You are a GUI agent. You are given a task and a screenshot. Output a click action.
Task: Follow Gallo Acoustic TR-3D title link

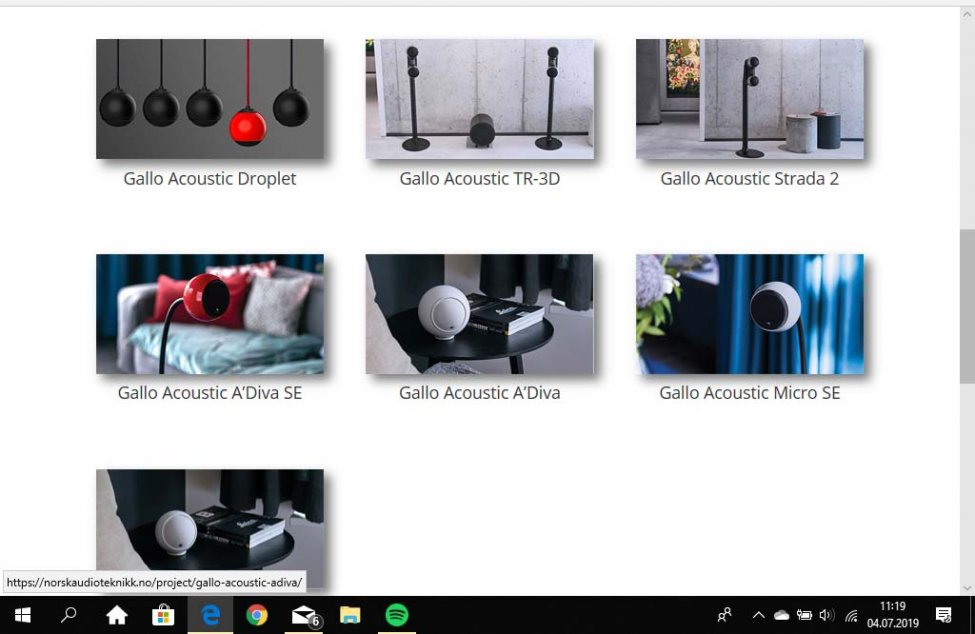(x=479, y=179)
